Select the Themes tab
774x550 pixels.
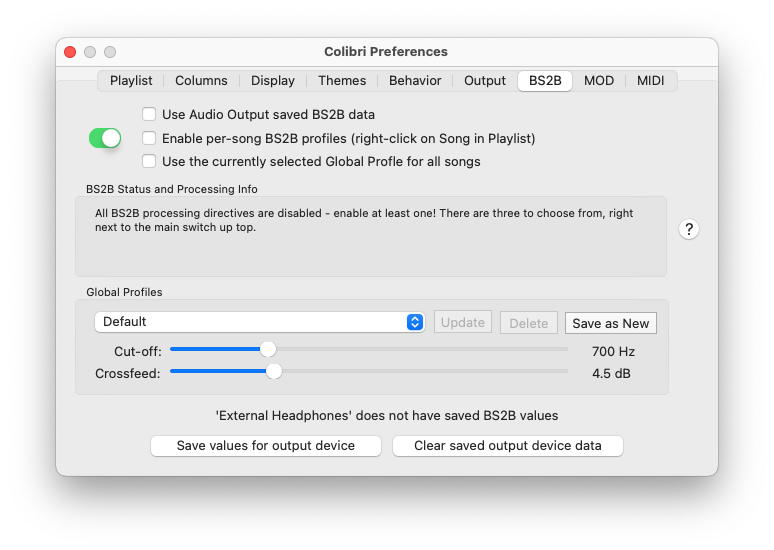point(342,80)
